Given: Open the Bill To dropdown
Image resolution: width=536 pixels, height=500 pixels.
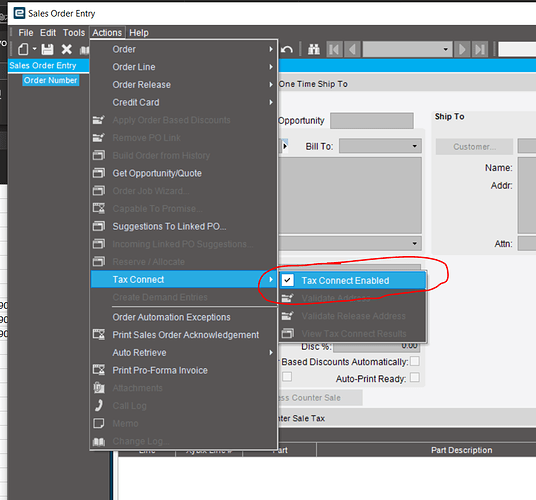Looking at the screenshot, I should pyautogui.click(x=380, y=146).
